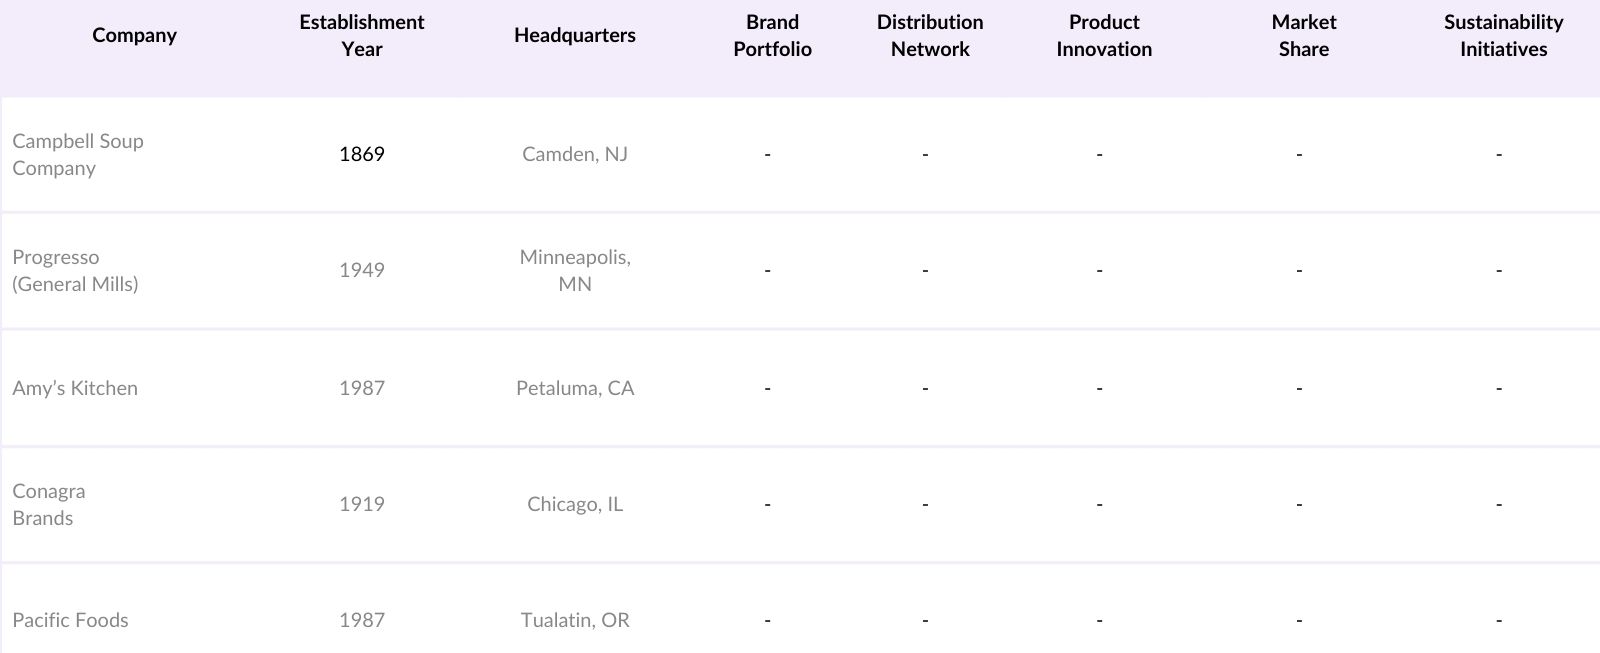Click the Market Share column header
The height and width of the screenshot is (653, 1600).
point(1303,35)
